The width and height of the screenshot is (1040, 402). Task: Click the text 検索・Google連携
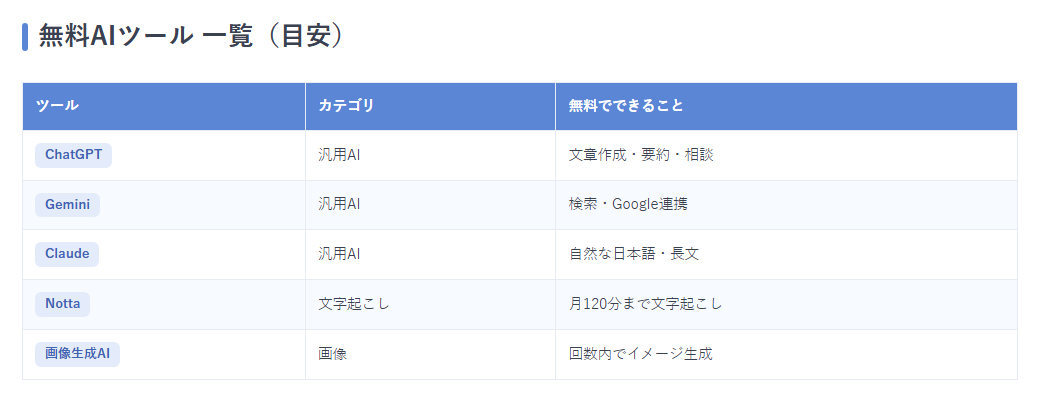pyautogui.click(x=628, y=205)
